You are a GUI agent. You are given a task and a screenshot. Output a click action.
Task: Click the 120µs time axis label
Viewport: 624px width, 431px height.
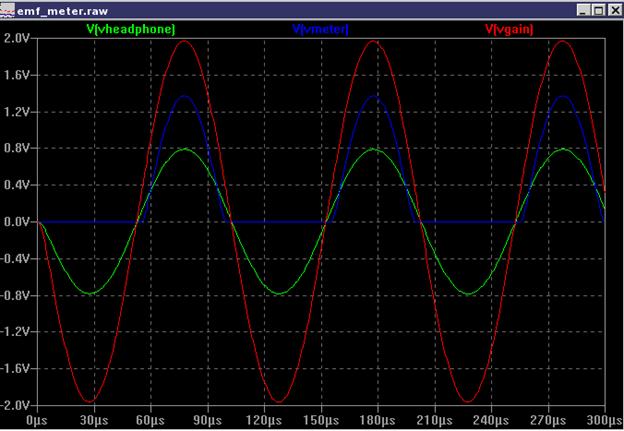coord(264,421)
